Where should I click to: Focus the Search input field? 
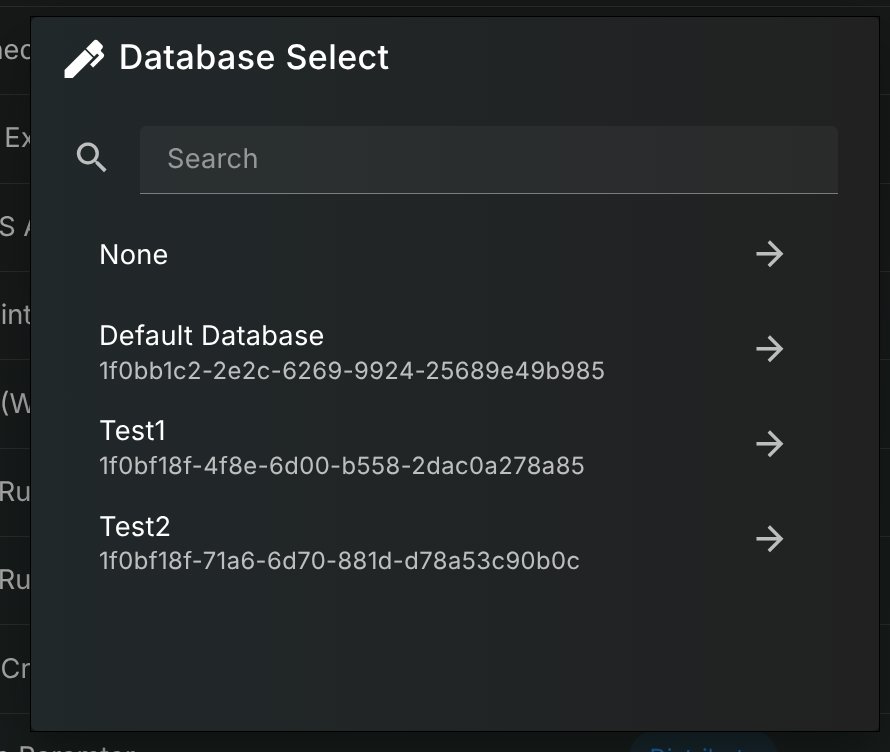click(488, 159)
